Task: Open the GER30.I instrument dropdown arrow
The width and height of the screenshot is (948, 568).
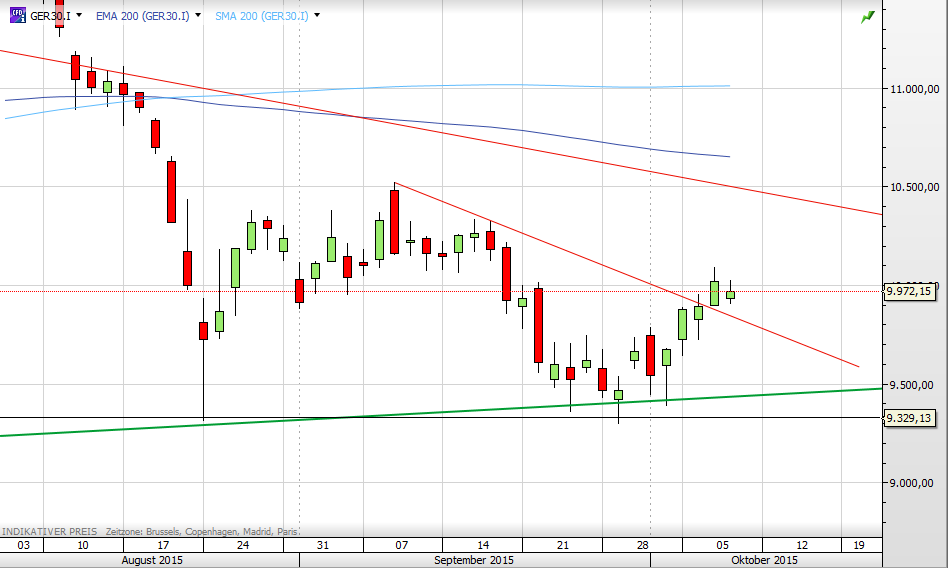Action: pyautogui.click(x=79, y=15)
